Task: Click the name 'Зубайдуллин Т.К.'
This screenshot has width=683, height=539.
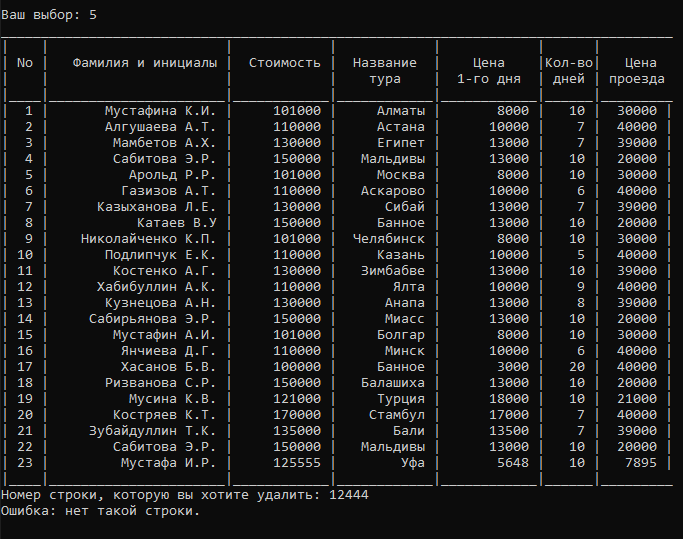Action: click(x=152, y=431)
